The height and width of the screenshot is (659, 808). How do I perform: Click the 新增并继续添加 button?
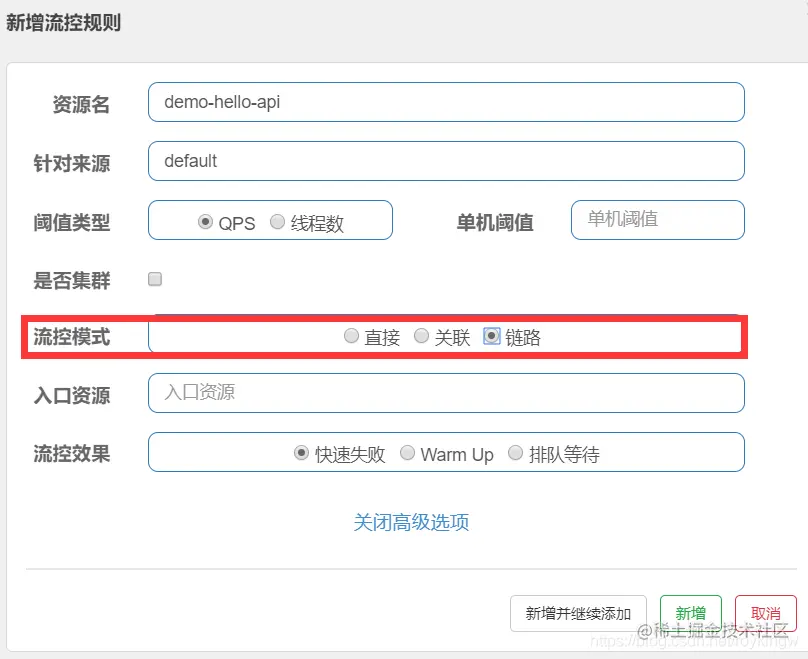pos(578,613)
